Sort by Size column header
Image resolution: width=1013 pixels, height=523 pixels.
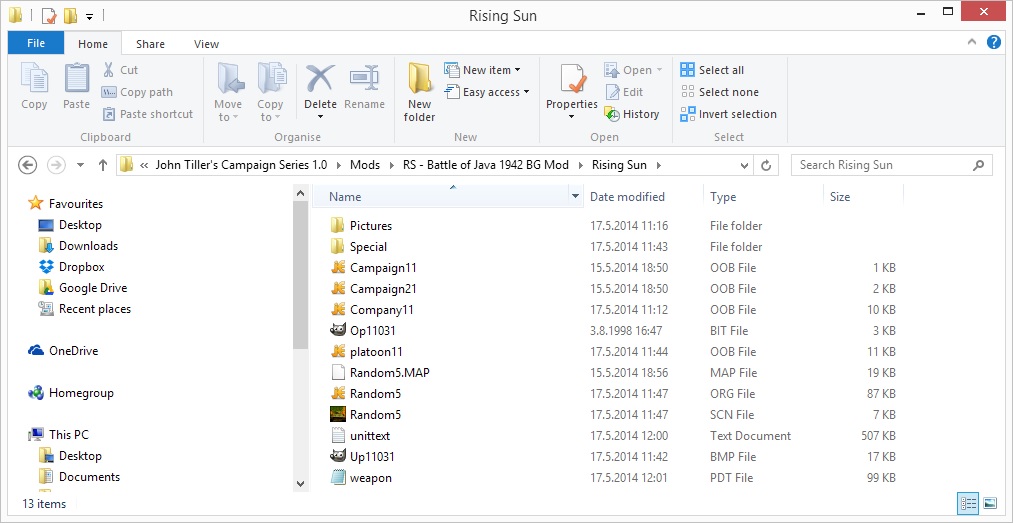pyautogui.click(x=840, y=197)
